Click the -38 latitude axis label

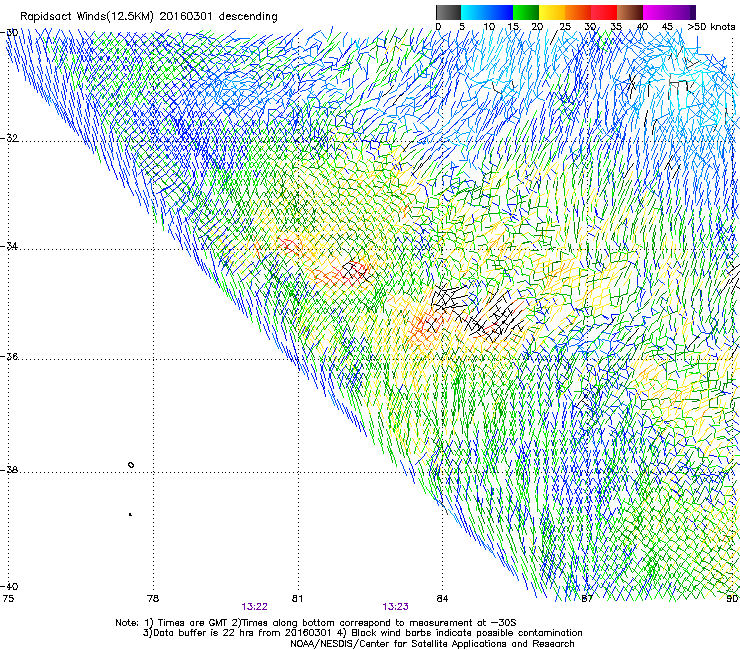click(9, 470)
